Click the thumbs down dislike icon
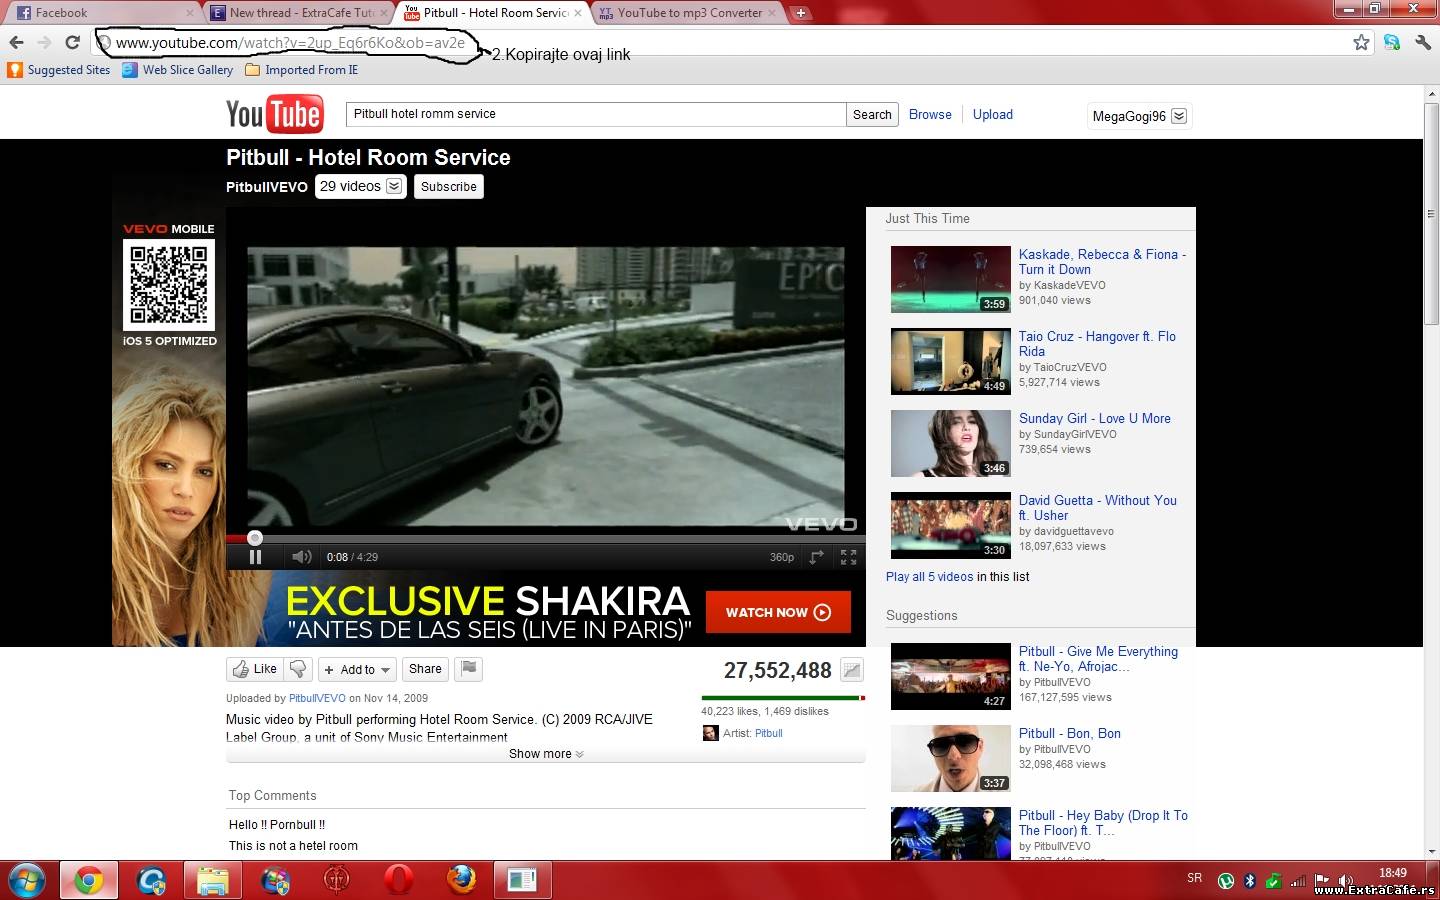 click(298, 669)
